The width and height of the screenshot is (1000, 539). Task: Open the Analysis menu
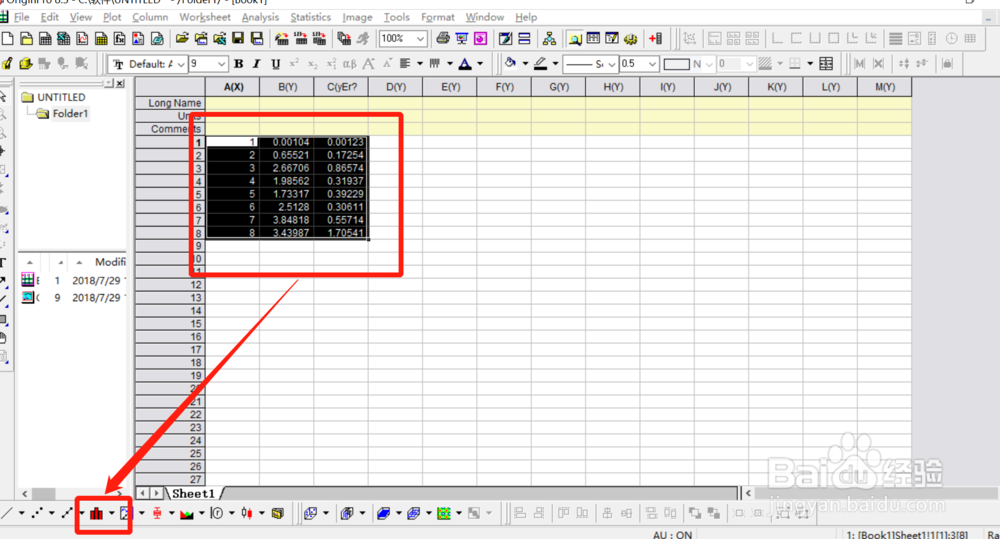point(260,17)
